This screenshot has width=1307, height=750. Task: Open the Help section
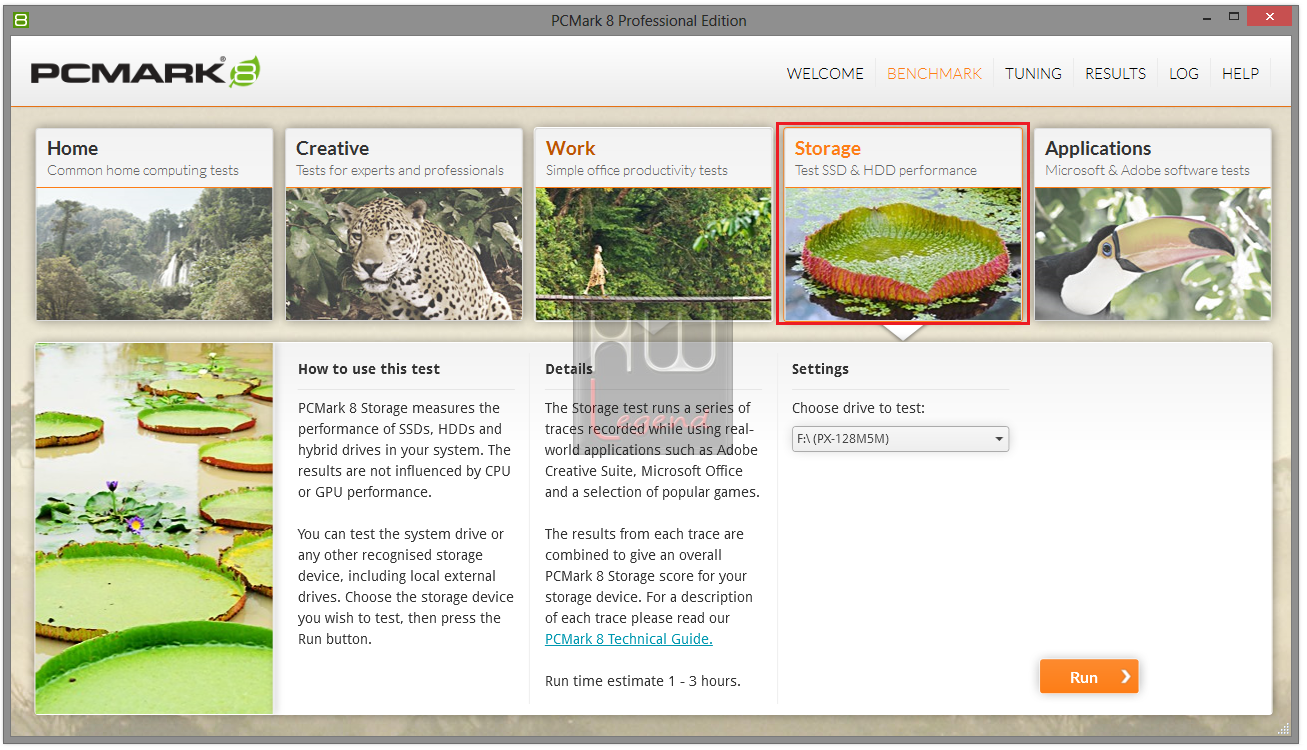coord(1240,73)
